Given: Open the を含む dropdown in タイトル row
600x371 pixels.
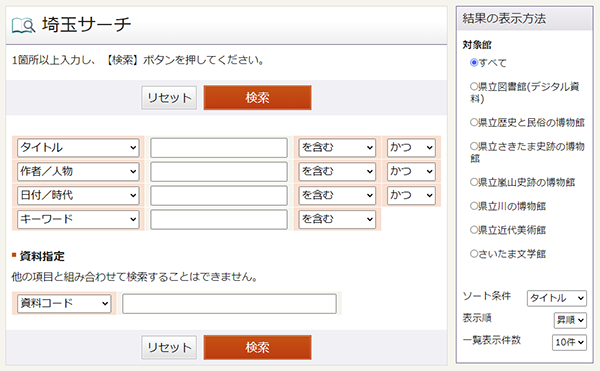Looking at the screenshot, I should click(x=337, y=148).
